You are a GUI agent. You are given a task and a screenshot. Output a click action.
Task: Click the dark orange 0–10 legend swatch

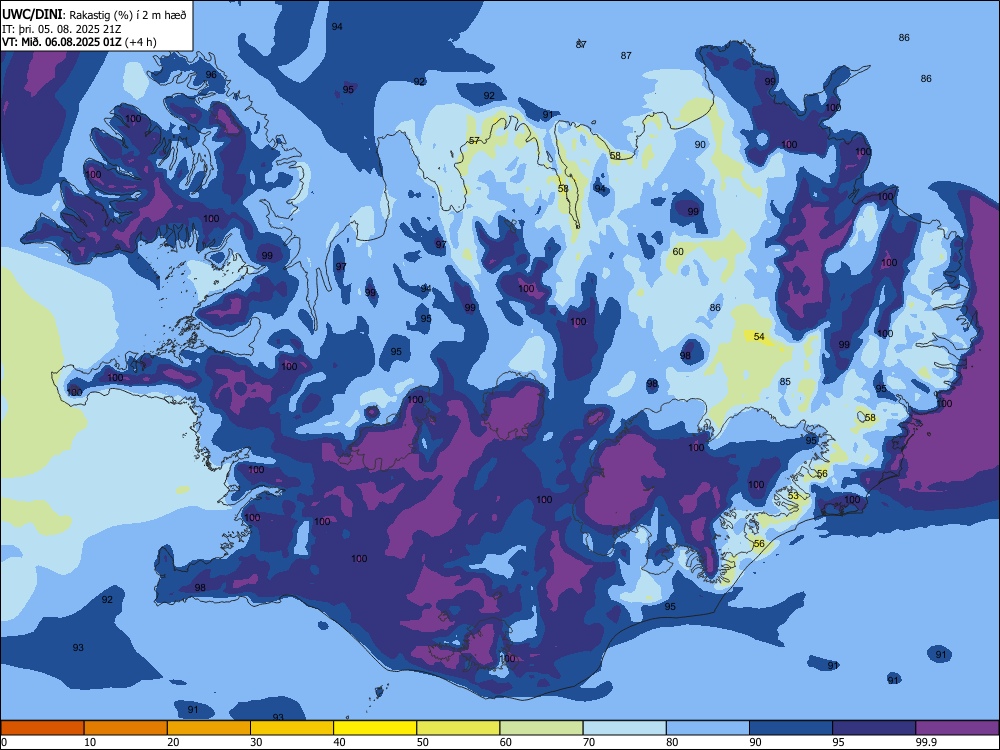click(x=42, y=728)
